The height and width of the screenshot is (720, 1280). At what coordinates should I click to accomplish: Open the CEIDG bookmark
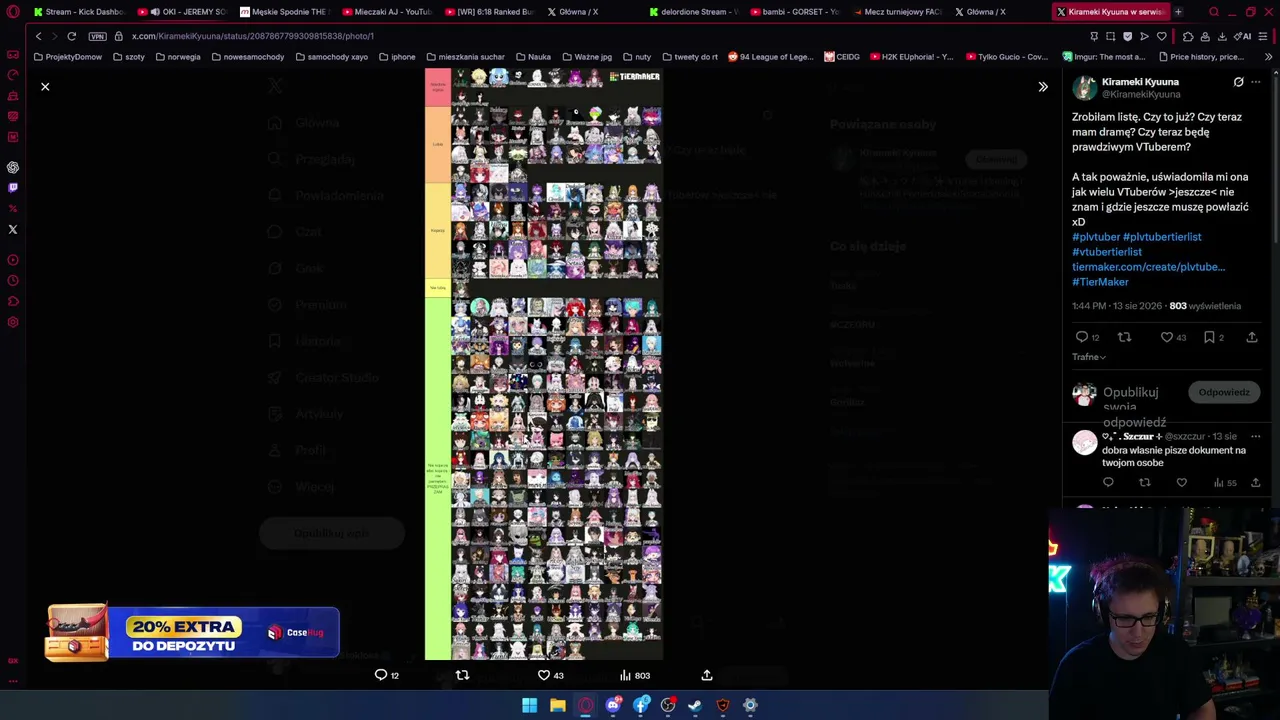pyautogui.click(x=842, y=57)
